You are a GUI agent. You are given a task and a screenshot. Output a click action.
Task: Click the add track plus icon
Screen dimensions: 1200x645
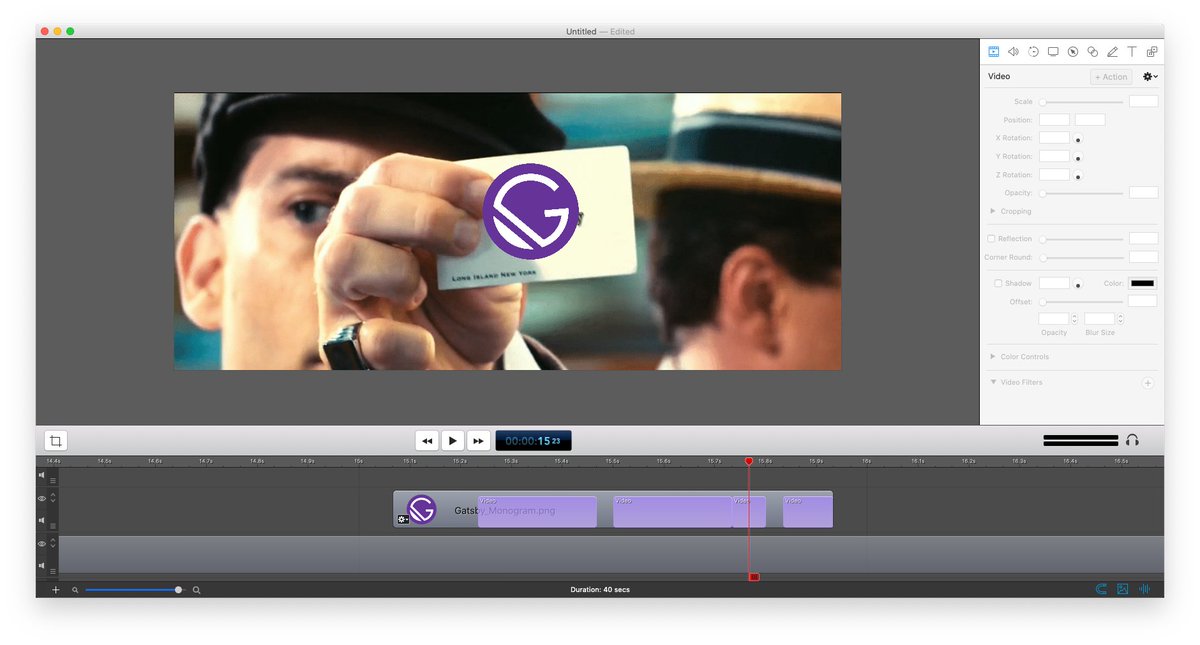coord(56,590)
